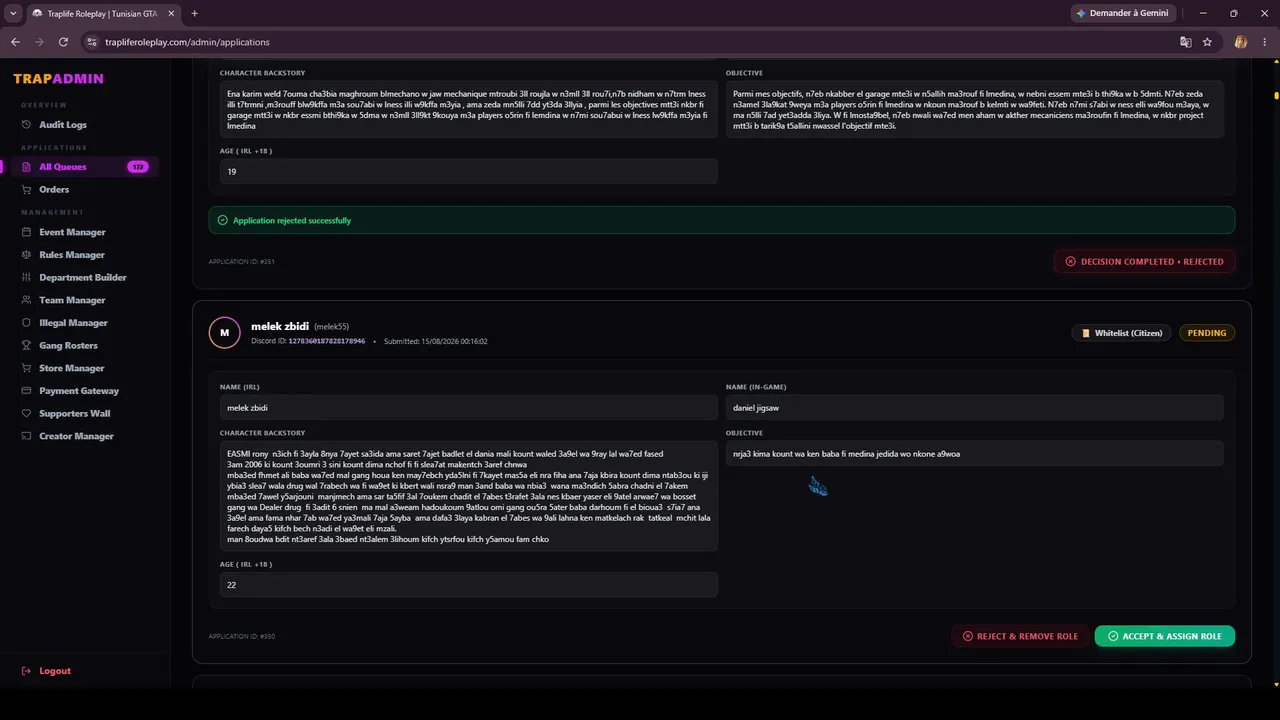The height and width of the screenshot is (720, 1280).
Task: Click melek zbidi's Discord ID link
Action: (327, 341)
